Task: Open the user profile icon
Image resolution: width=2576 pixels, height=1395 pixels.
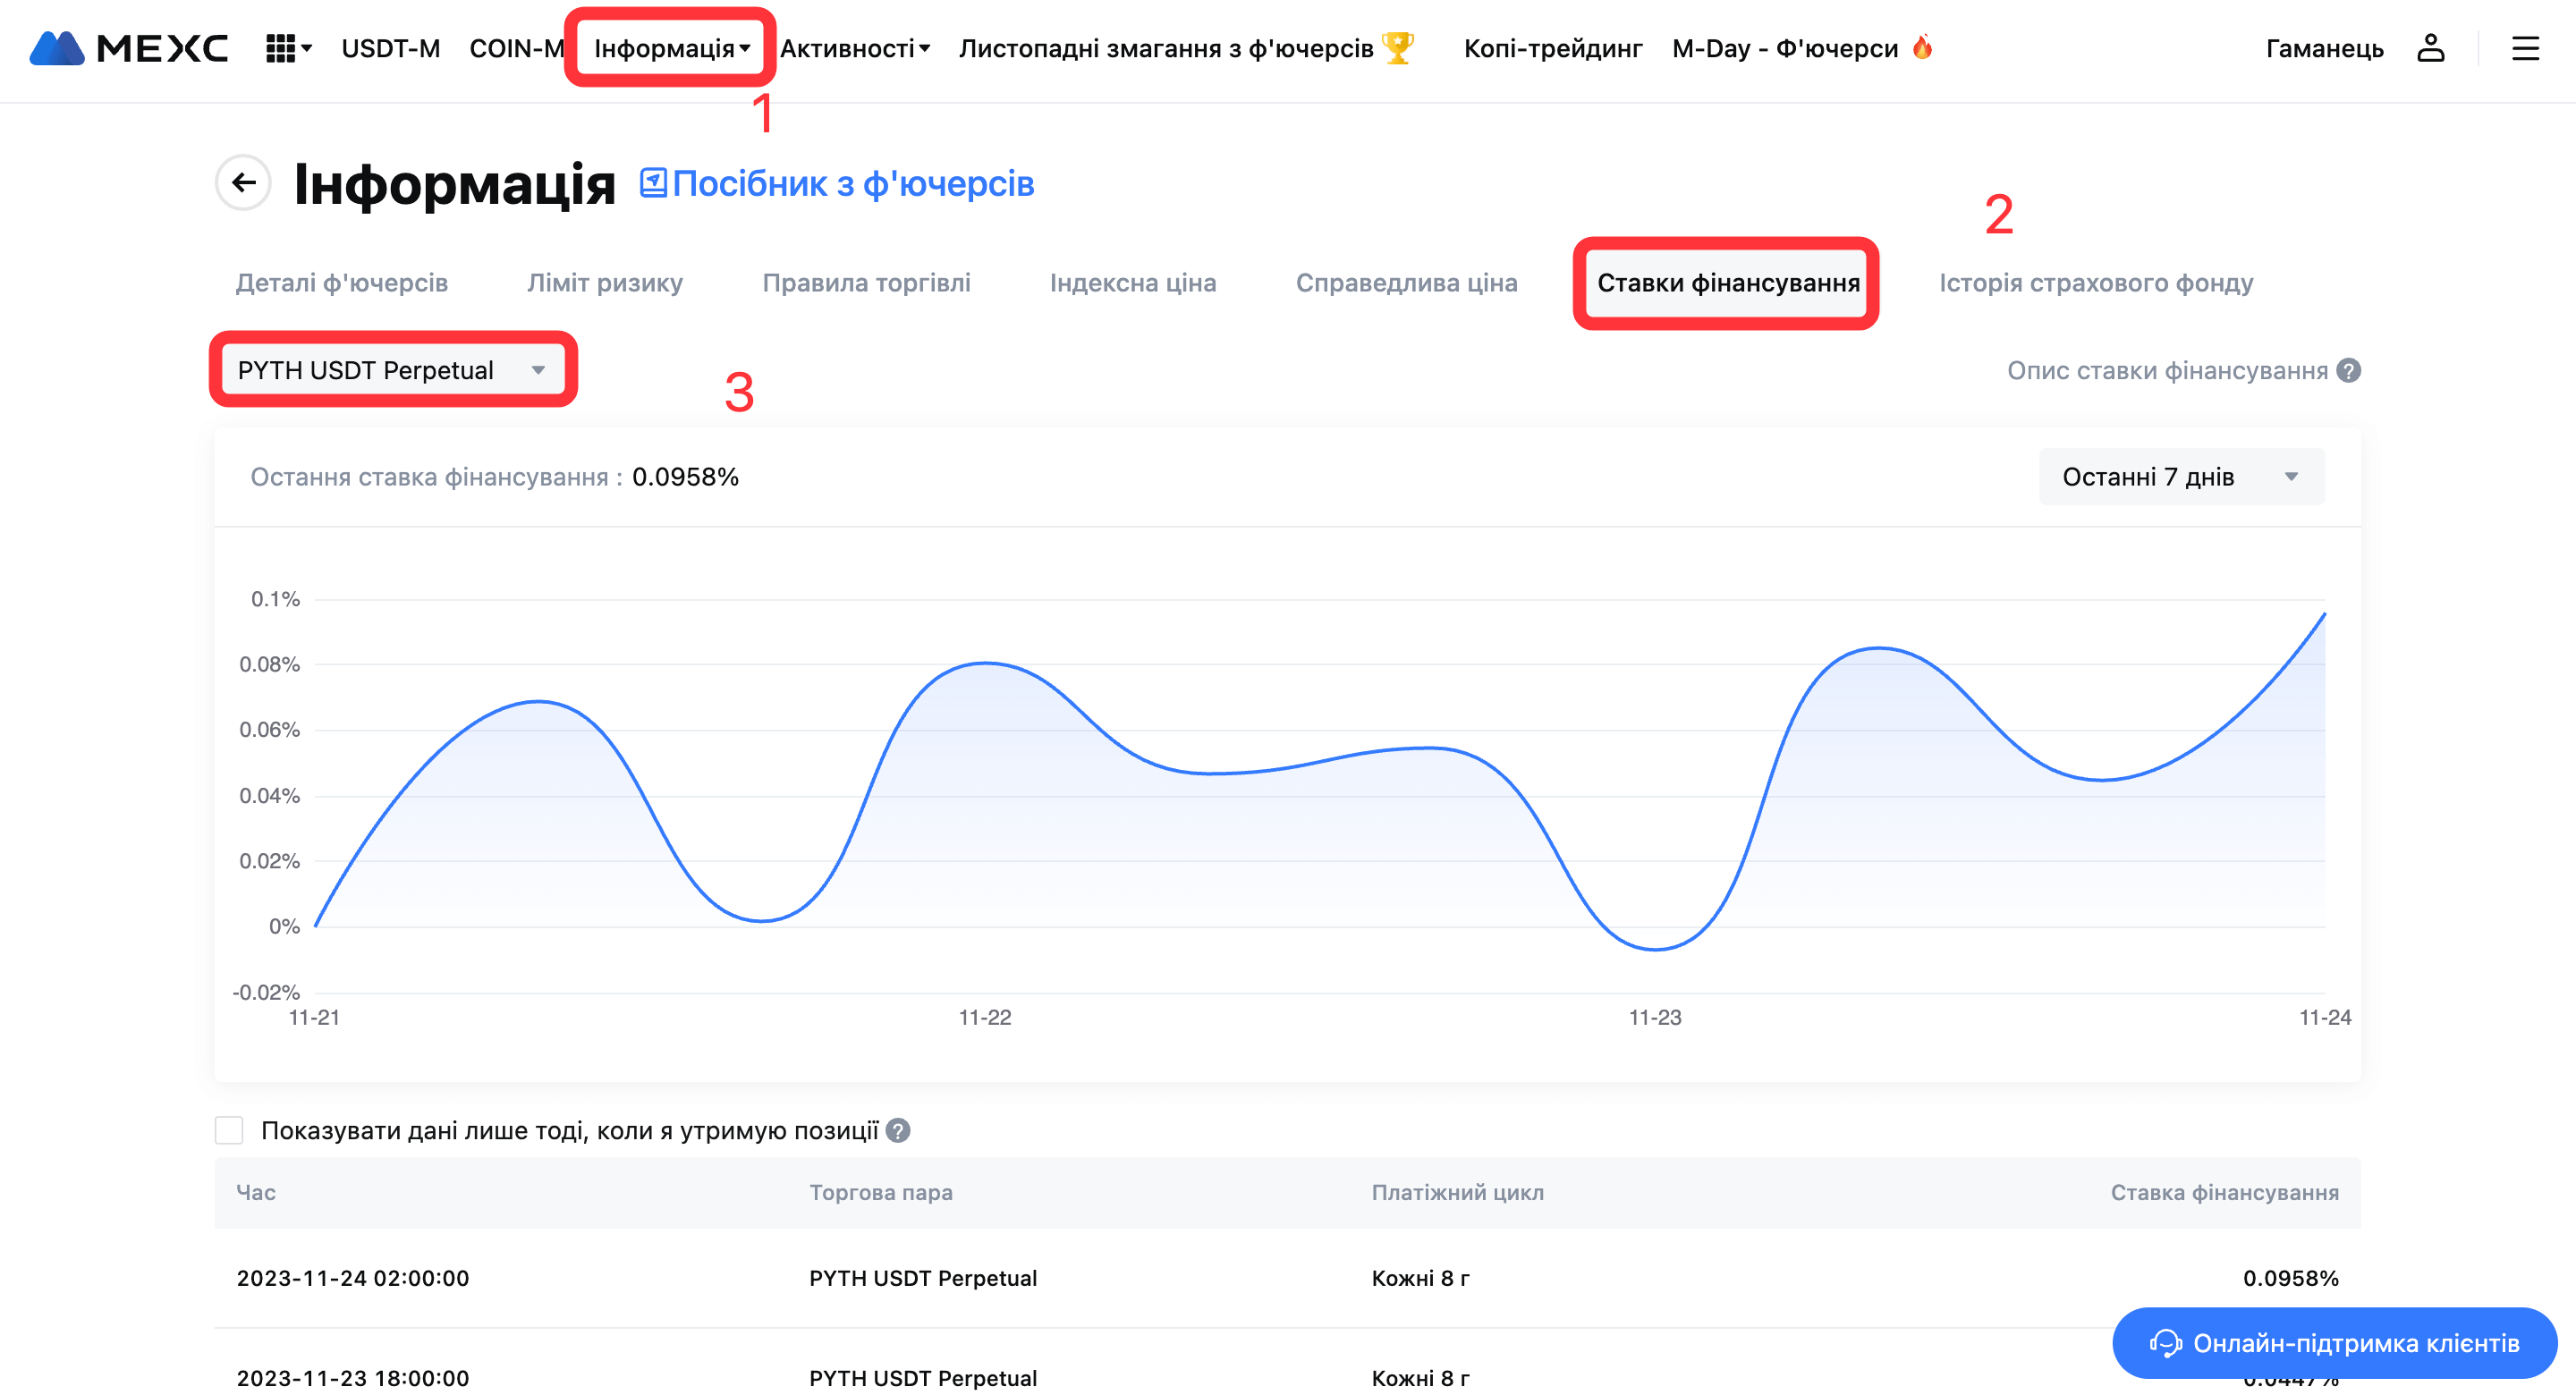Action: 2430,48
